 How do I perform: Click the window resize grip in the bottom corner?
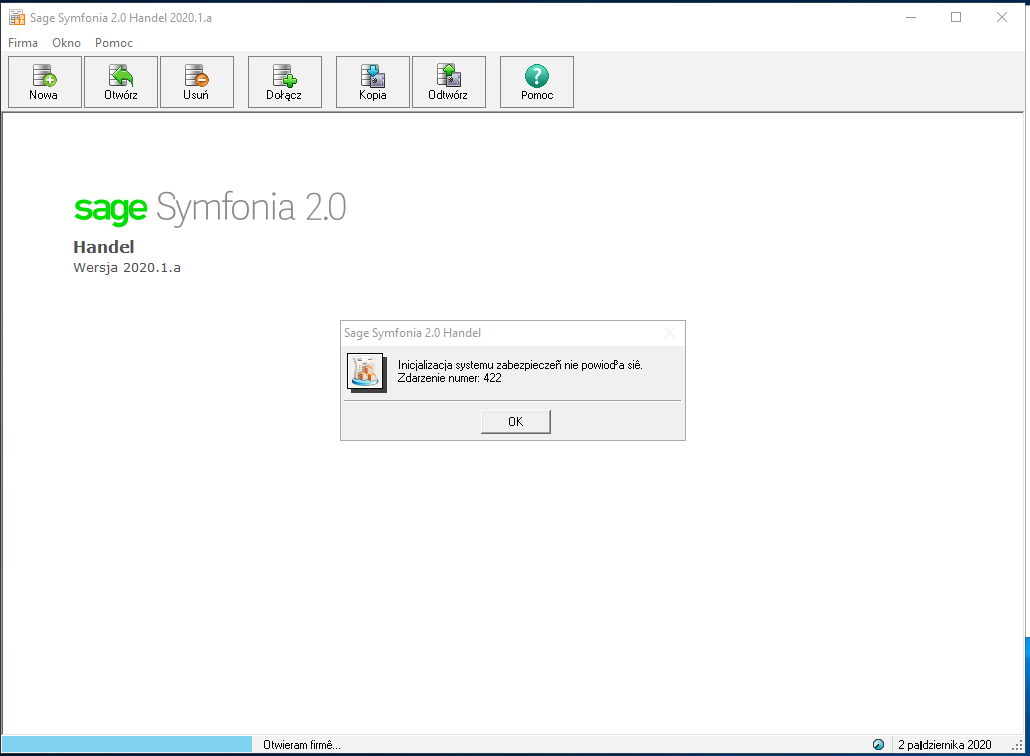1017,745
